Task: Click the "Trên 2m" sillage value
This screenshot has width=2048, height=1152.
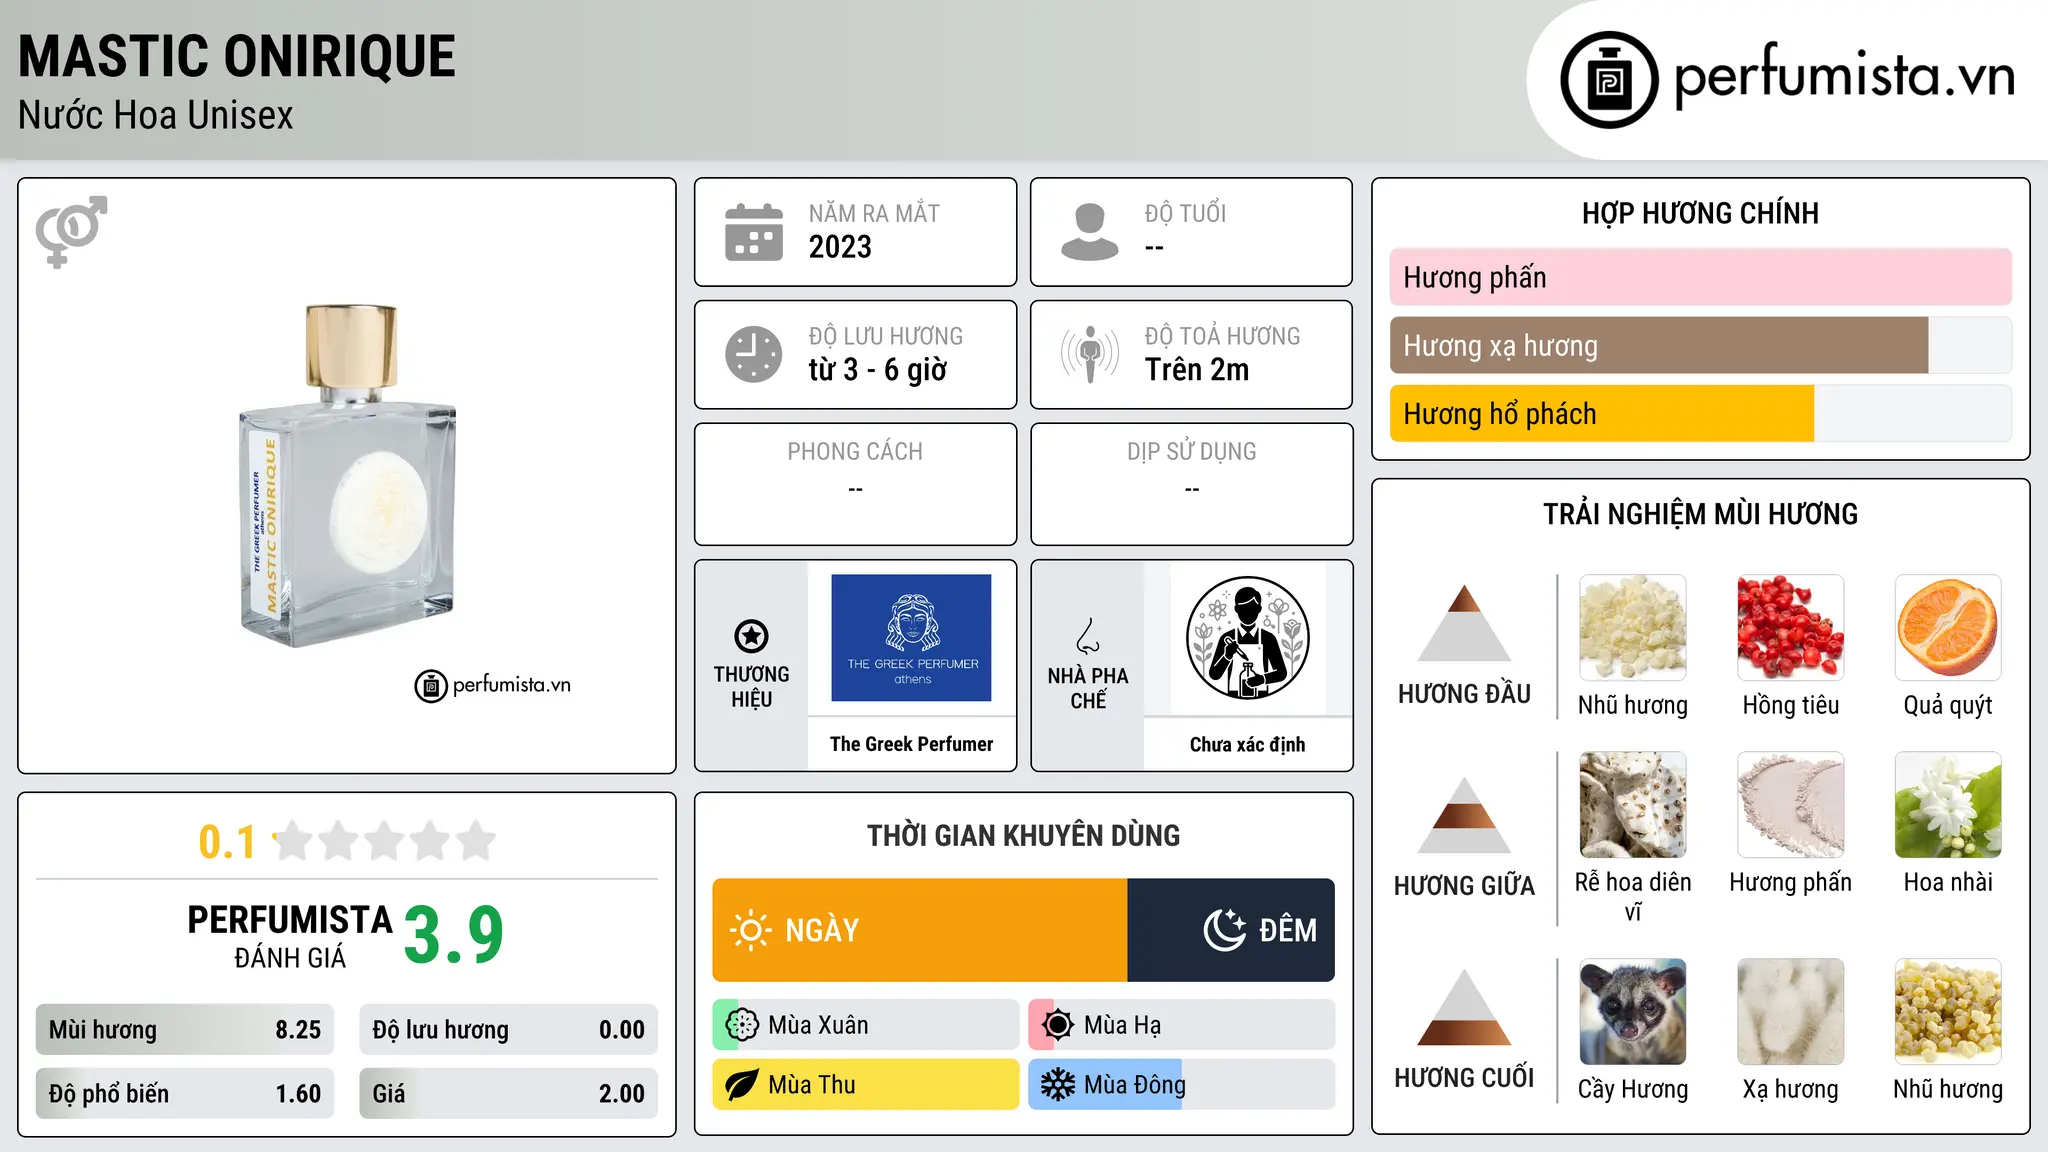Action: 1197,370
